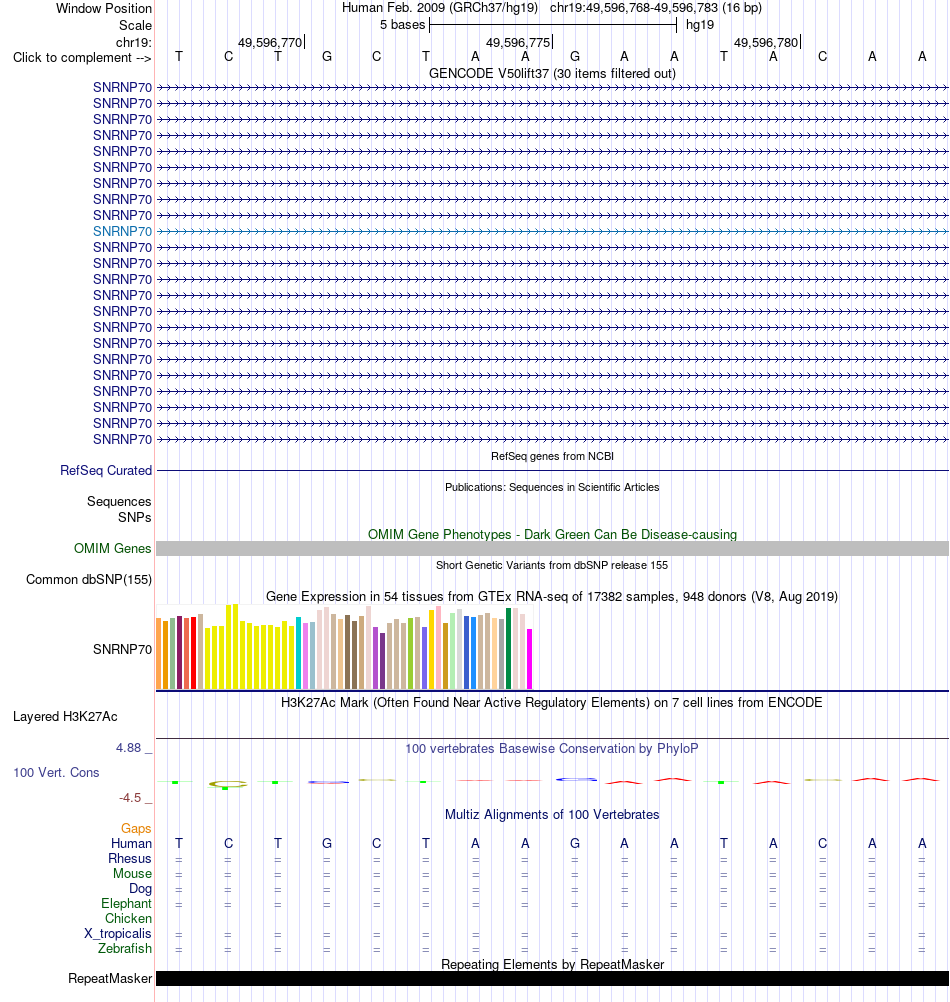Click the 'Click to complement -->' label
Viewport: 950px width, 1002px height.
coord(82,58)
